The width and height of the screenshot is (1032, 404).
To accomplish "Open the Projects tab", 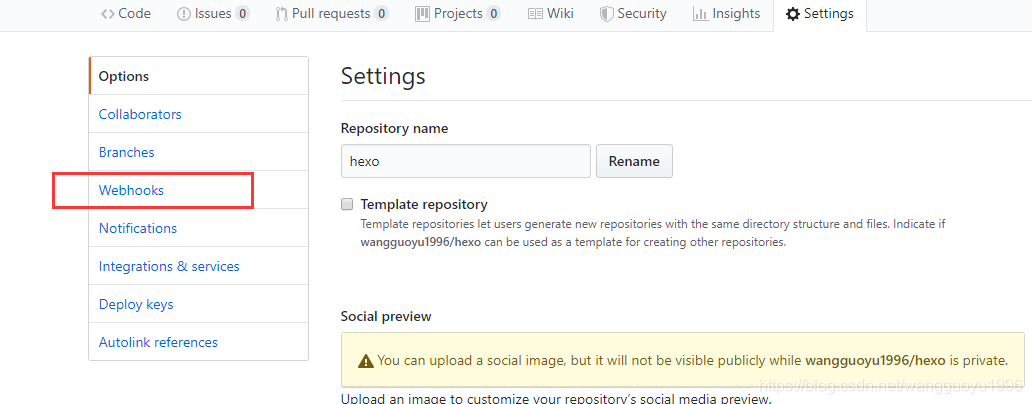I will [x=457, y=13].
